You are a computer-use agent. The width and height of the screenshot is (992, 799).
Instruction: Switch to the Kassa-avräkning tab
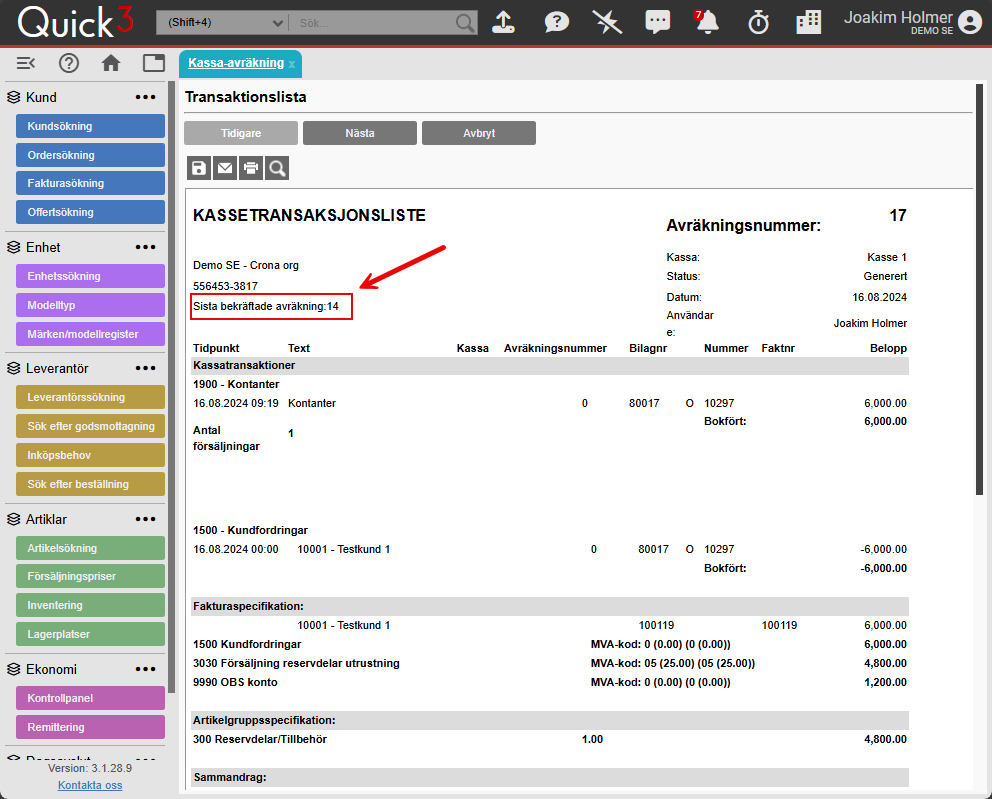(x=236, y=63)
